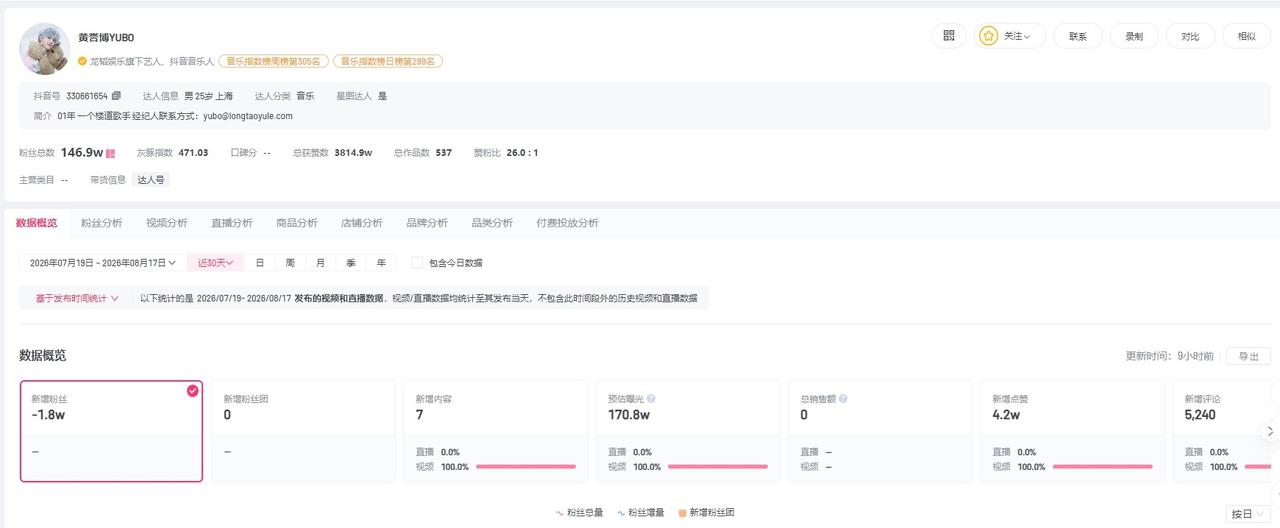Switch to 品牌分析 tab
This screenshot has width=1280, height=528.
pyautogui.click(x=427, y=223)
